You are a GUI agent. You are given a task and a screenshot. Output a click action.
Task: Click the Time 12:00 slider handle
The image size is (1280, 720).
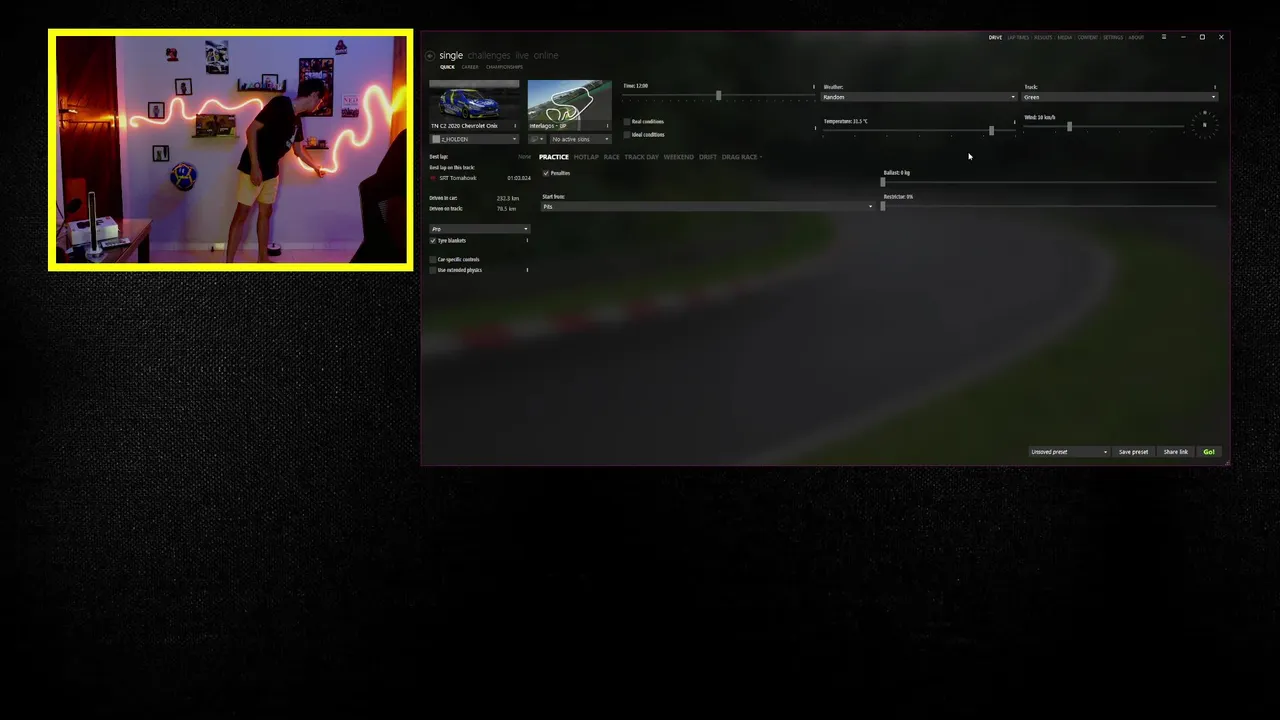[x=718, y=96]
